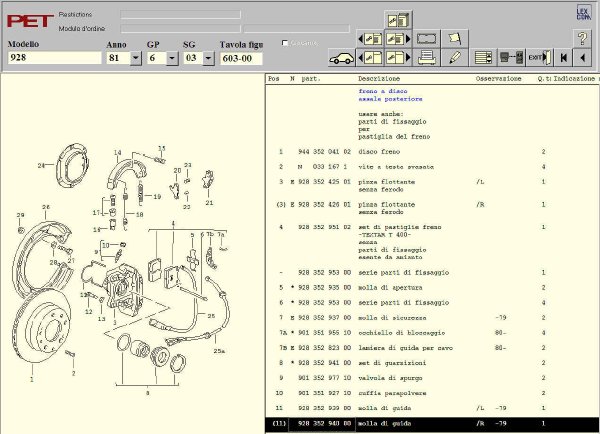Click the 'freno a disco' heading link
Image resolution: width=600 pixels, height=434 pixels.
coord(383,91)
